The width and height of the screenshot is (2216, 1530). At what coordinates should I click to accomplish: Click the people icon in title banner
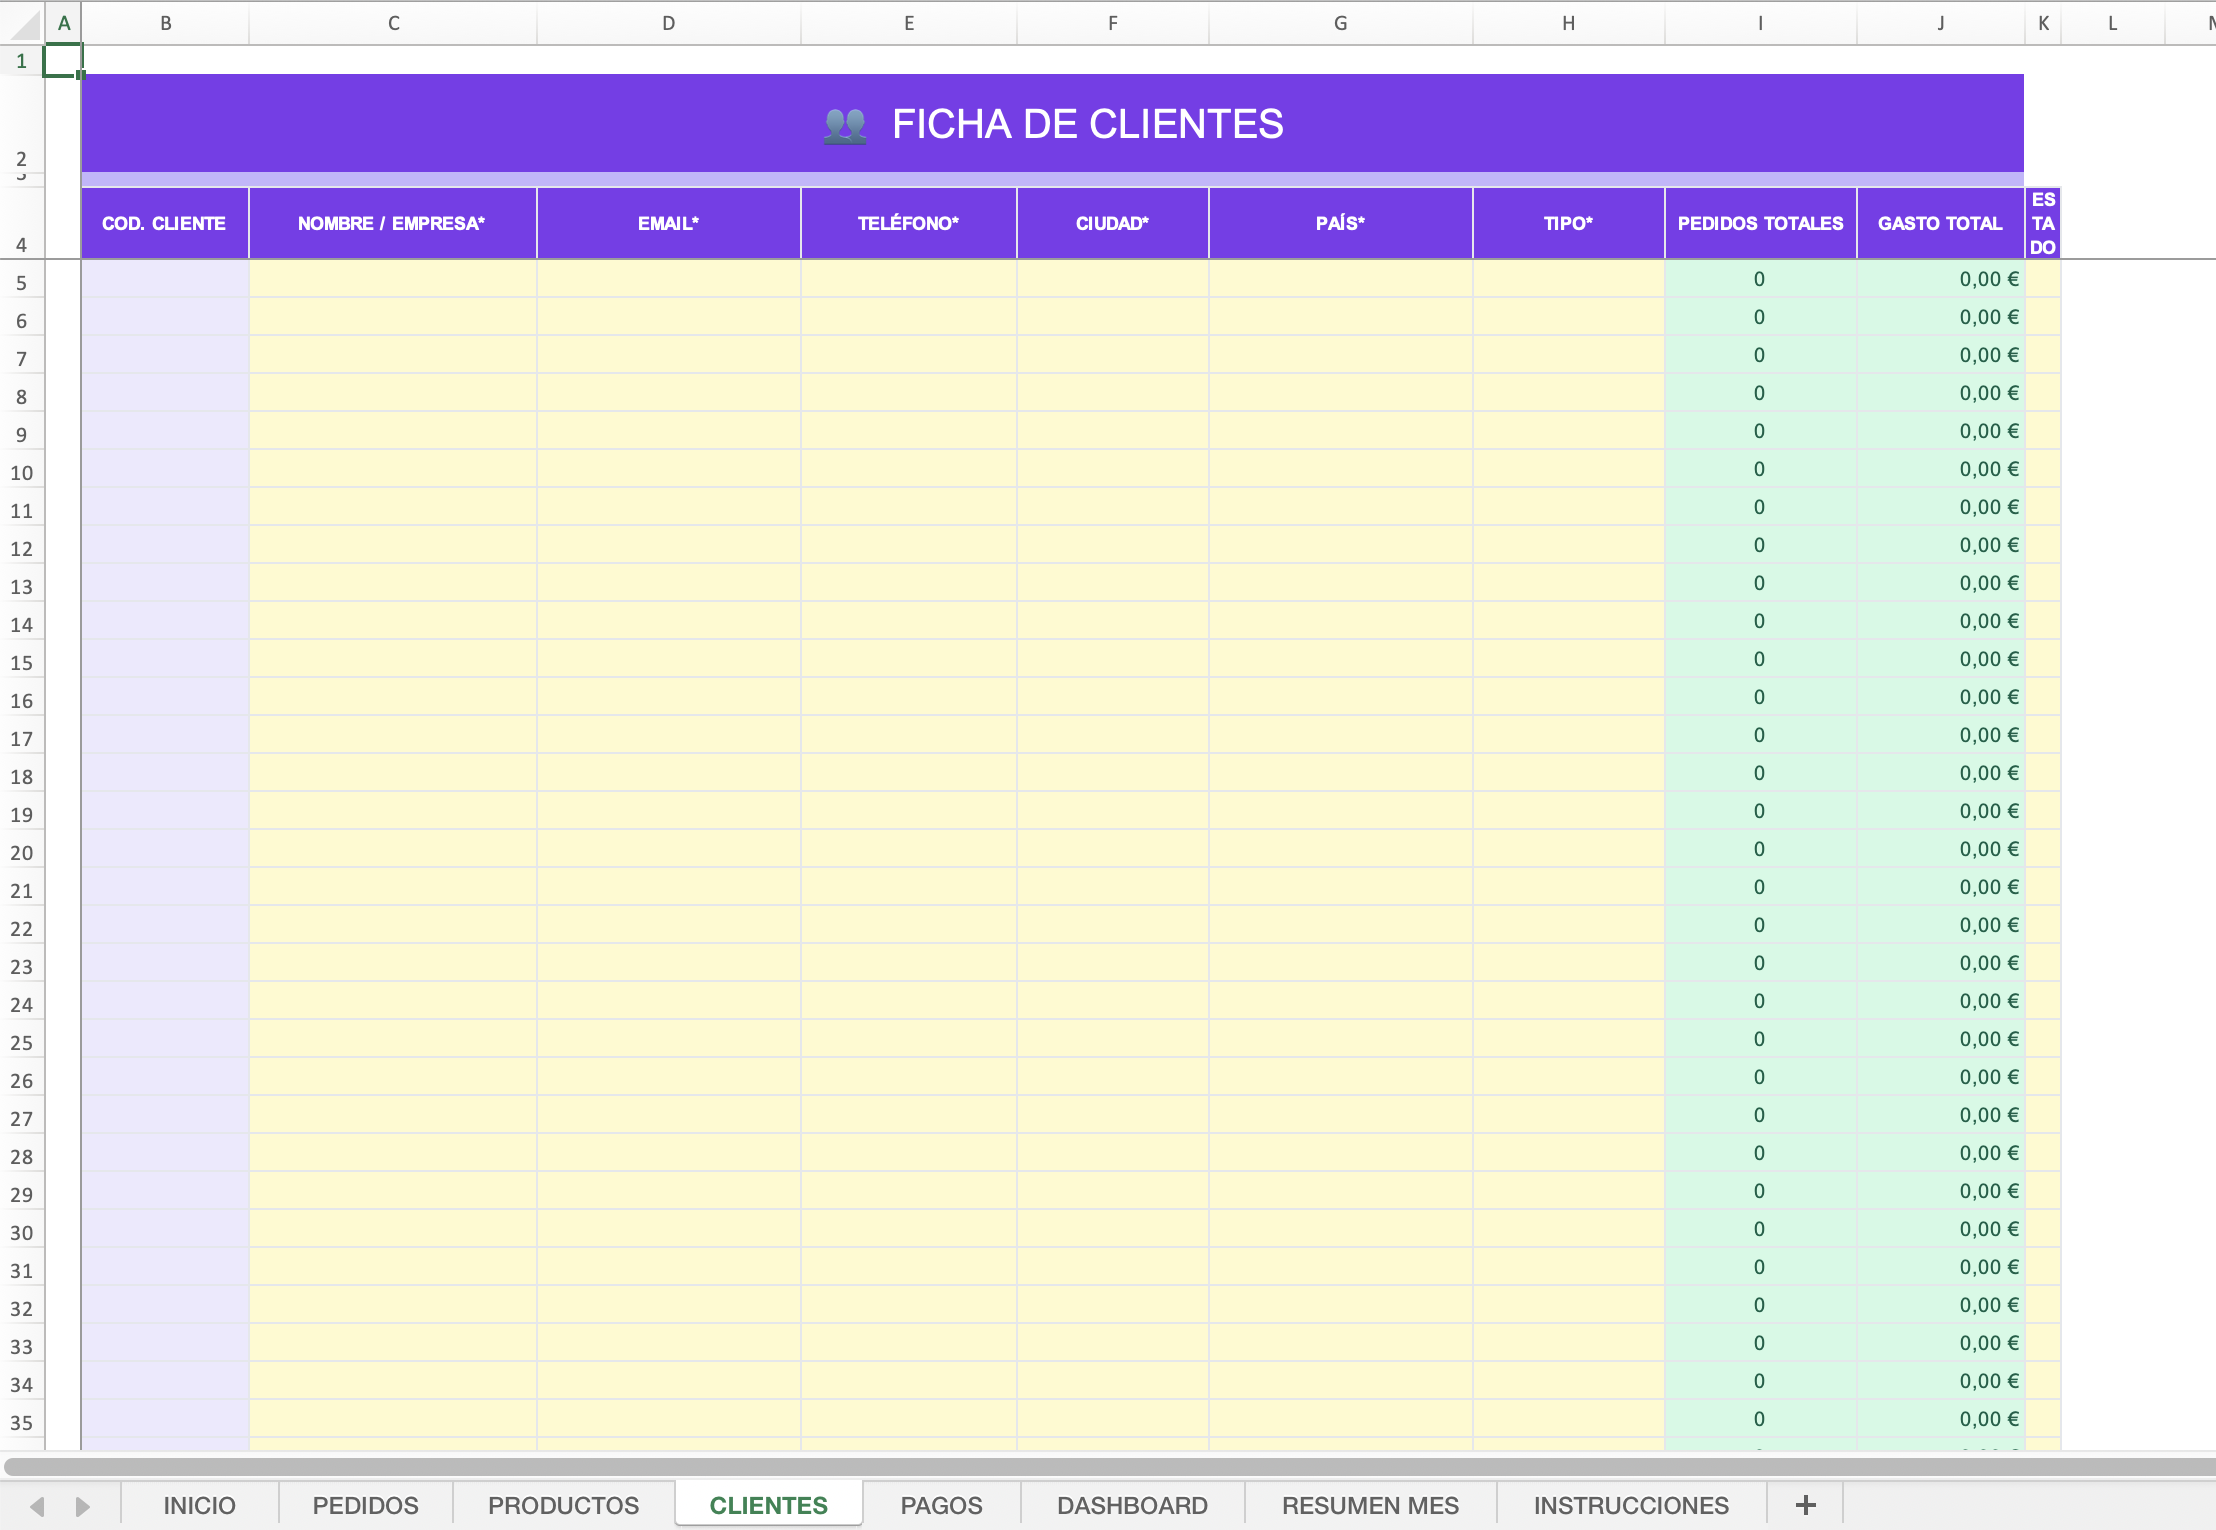click(845, 126)
